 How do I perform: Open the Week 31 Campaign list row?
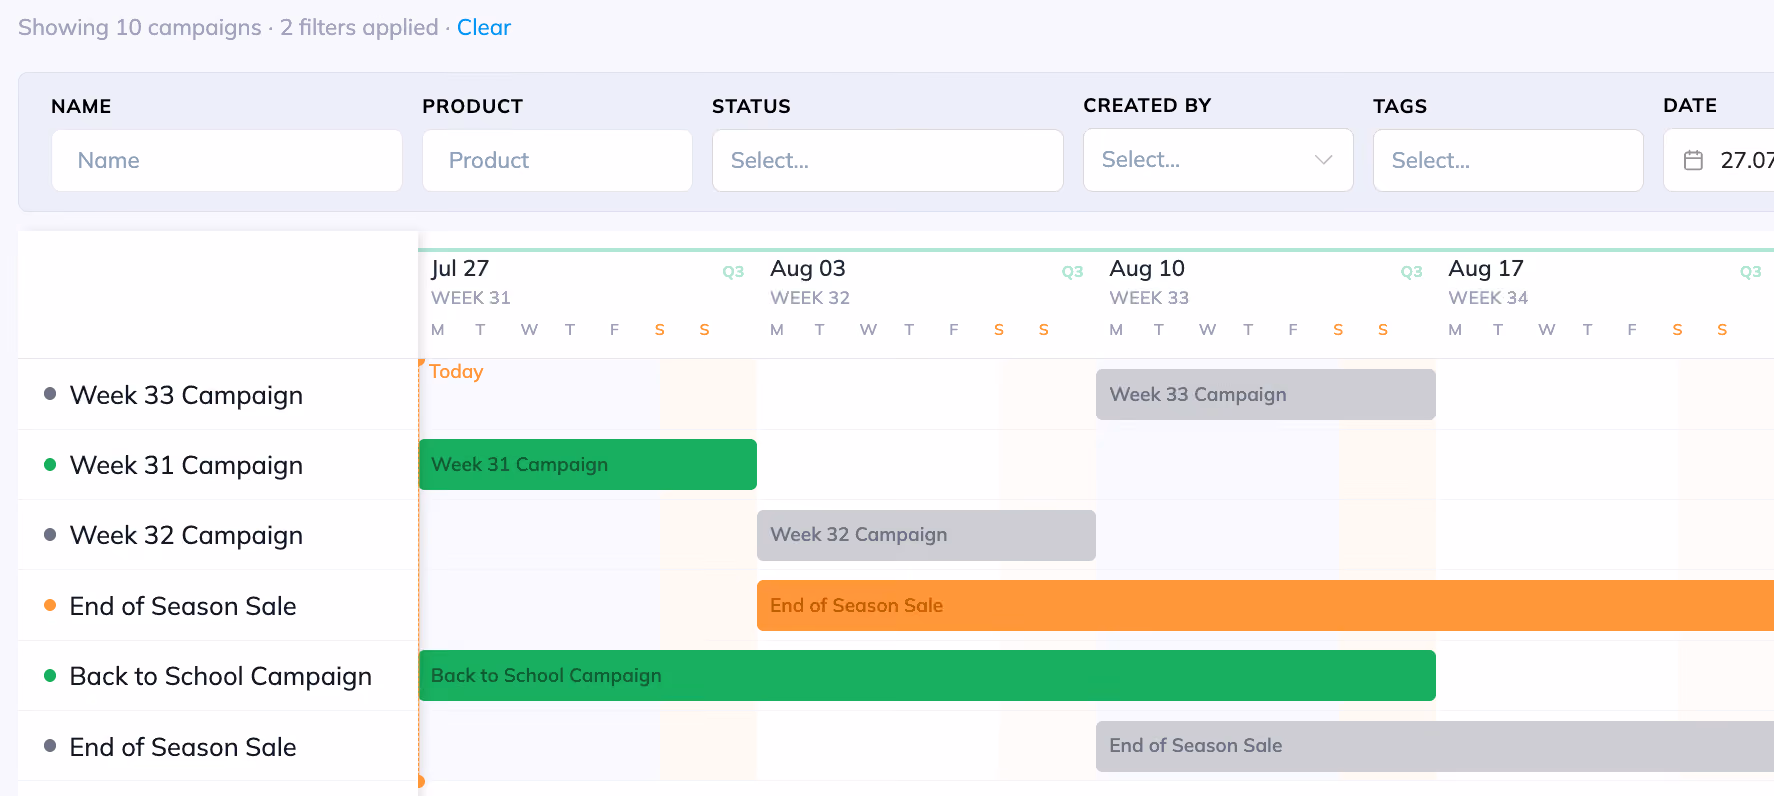pos(218,465)
